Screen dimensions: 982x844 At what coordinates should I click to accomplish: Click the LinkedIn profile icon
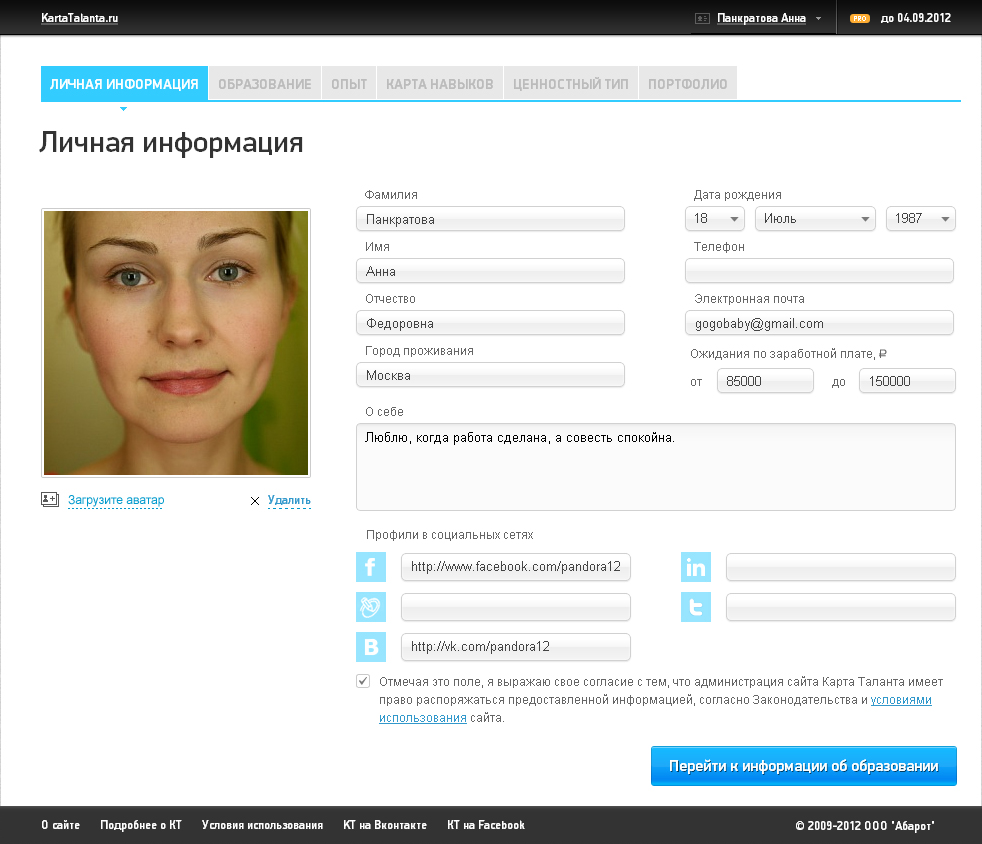696,567
